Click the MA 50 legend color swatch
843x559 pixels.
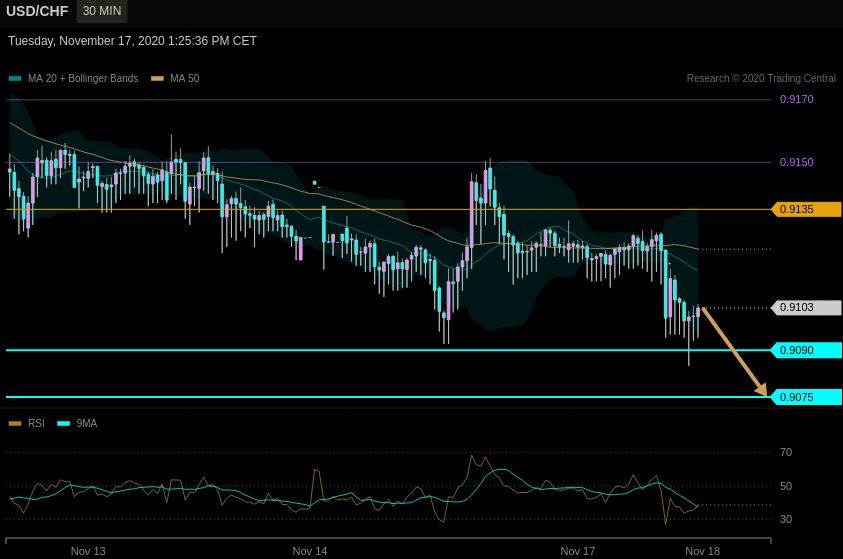pos(157,78)
